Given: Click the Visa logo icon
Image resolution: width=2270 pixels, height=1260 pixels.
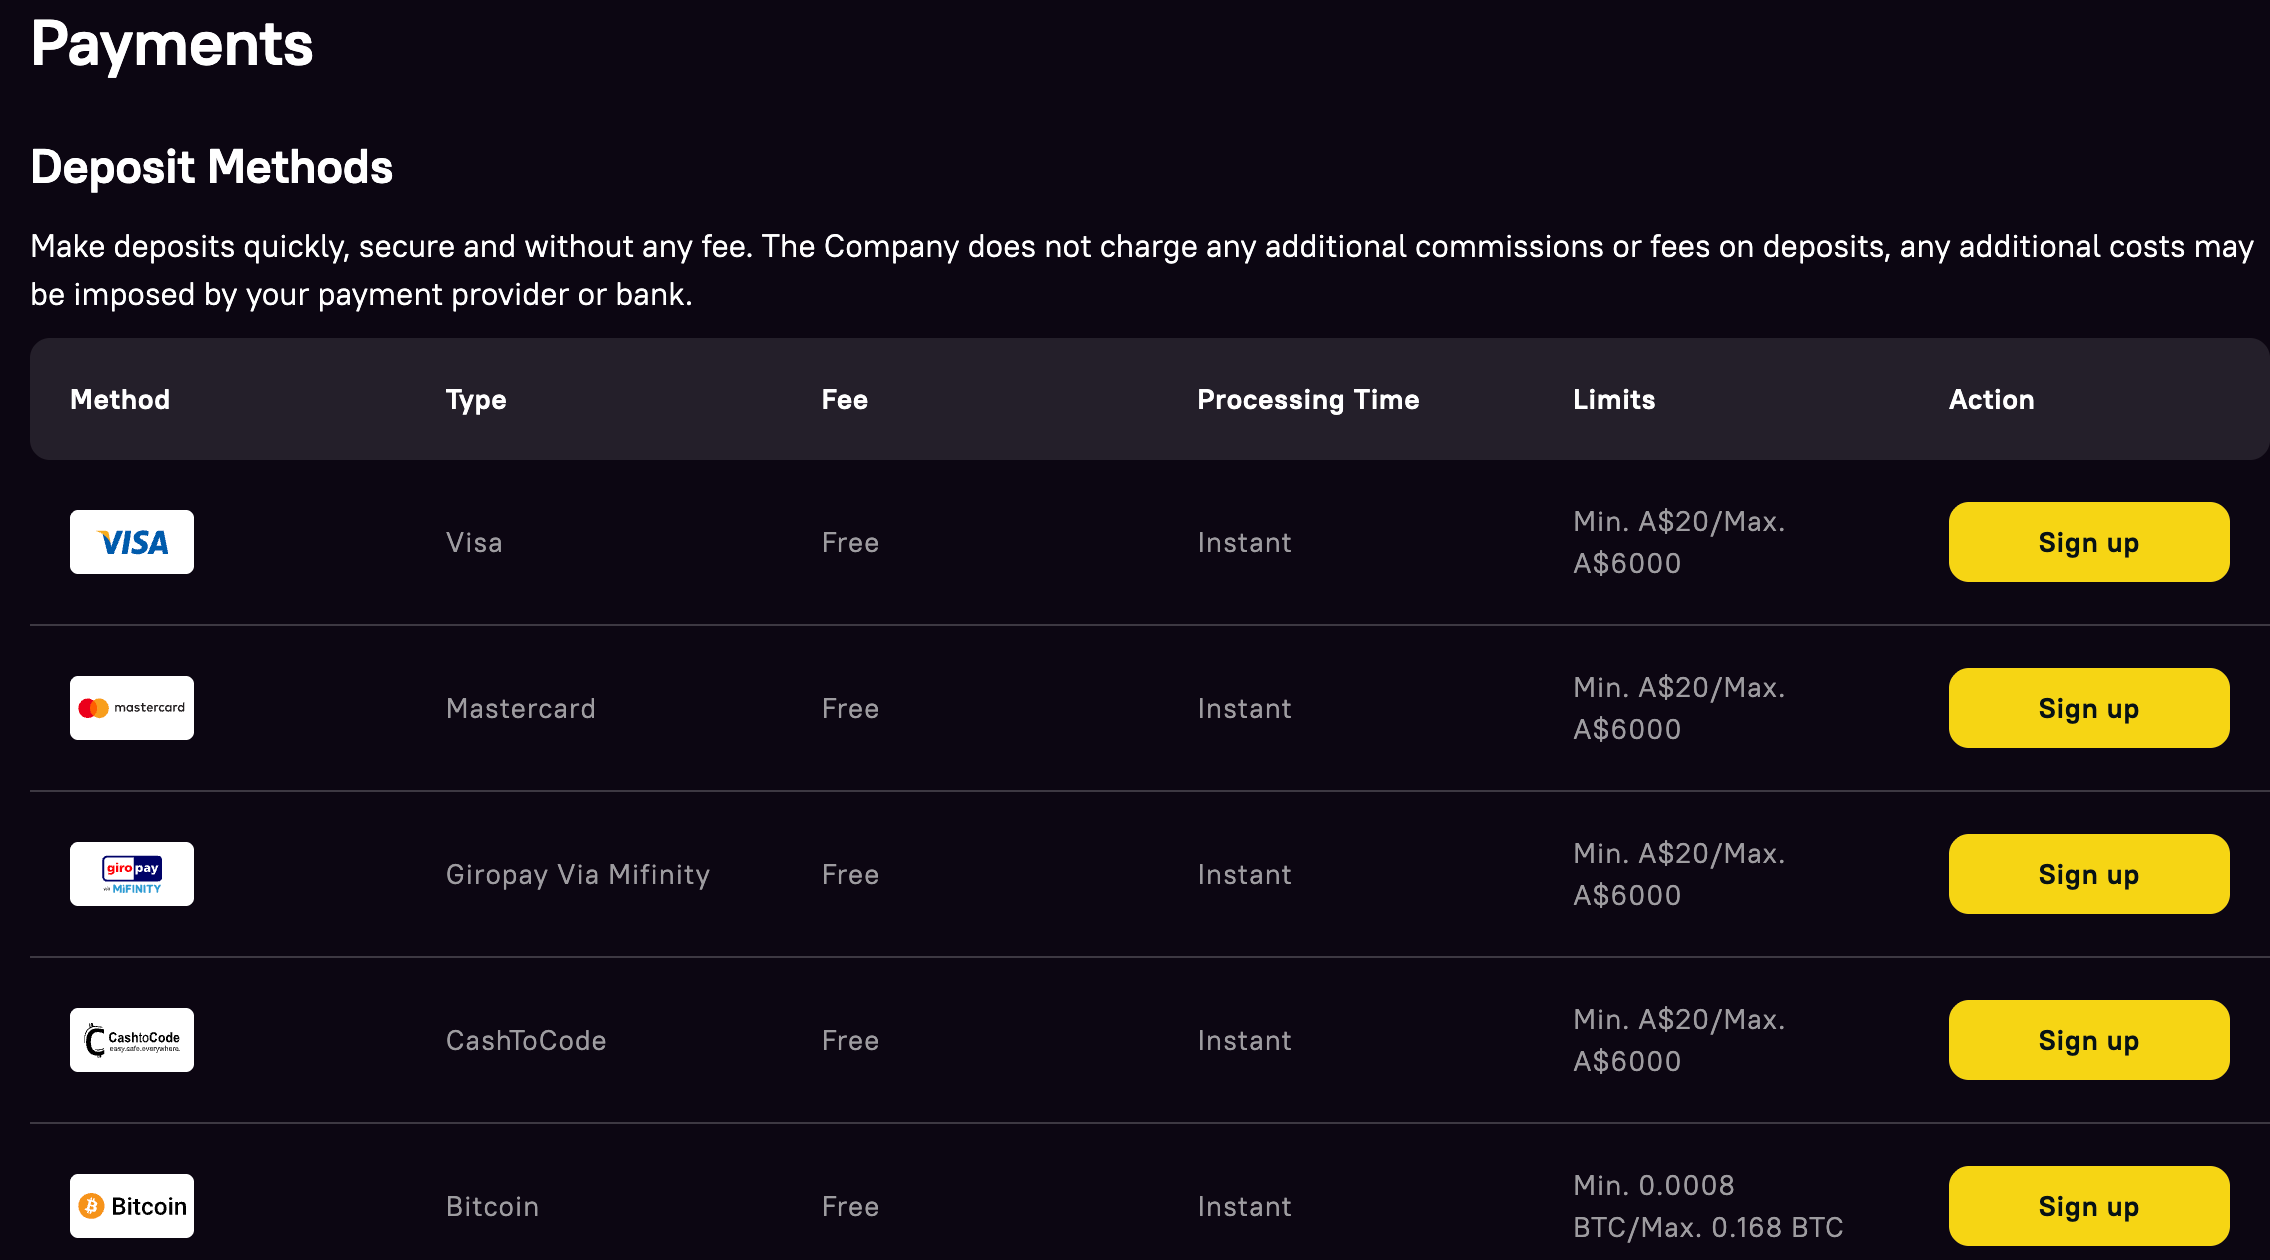Looking at the screenshot, I should click(132, 542).
